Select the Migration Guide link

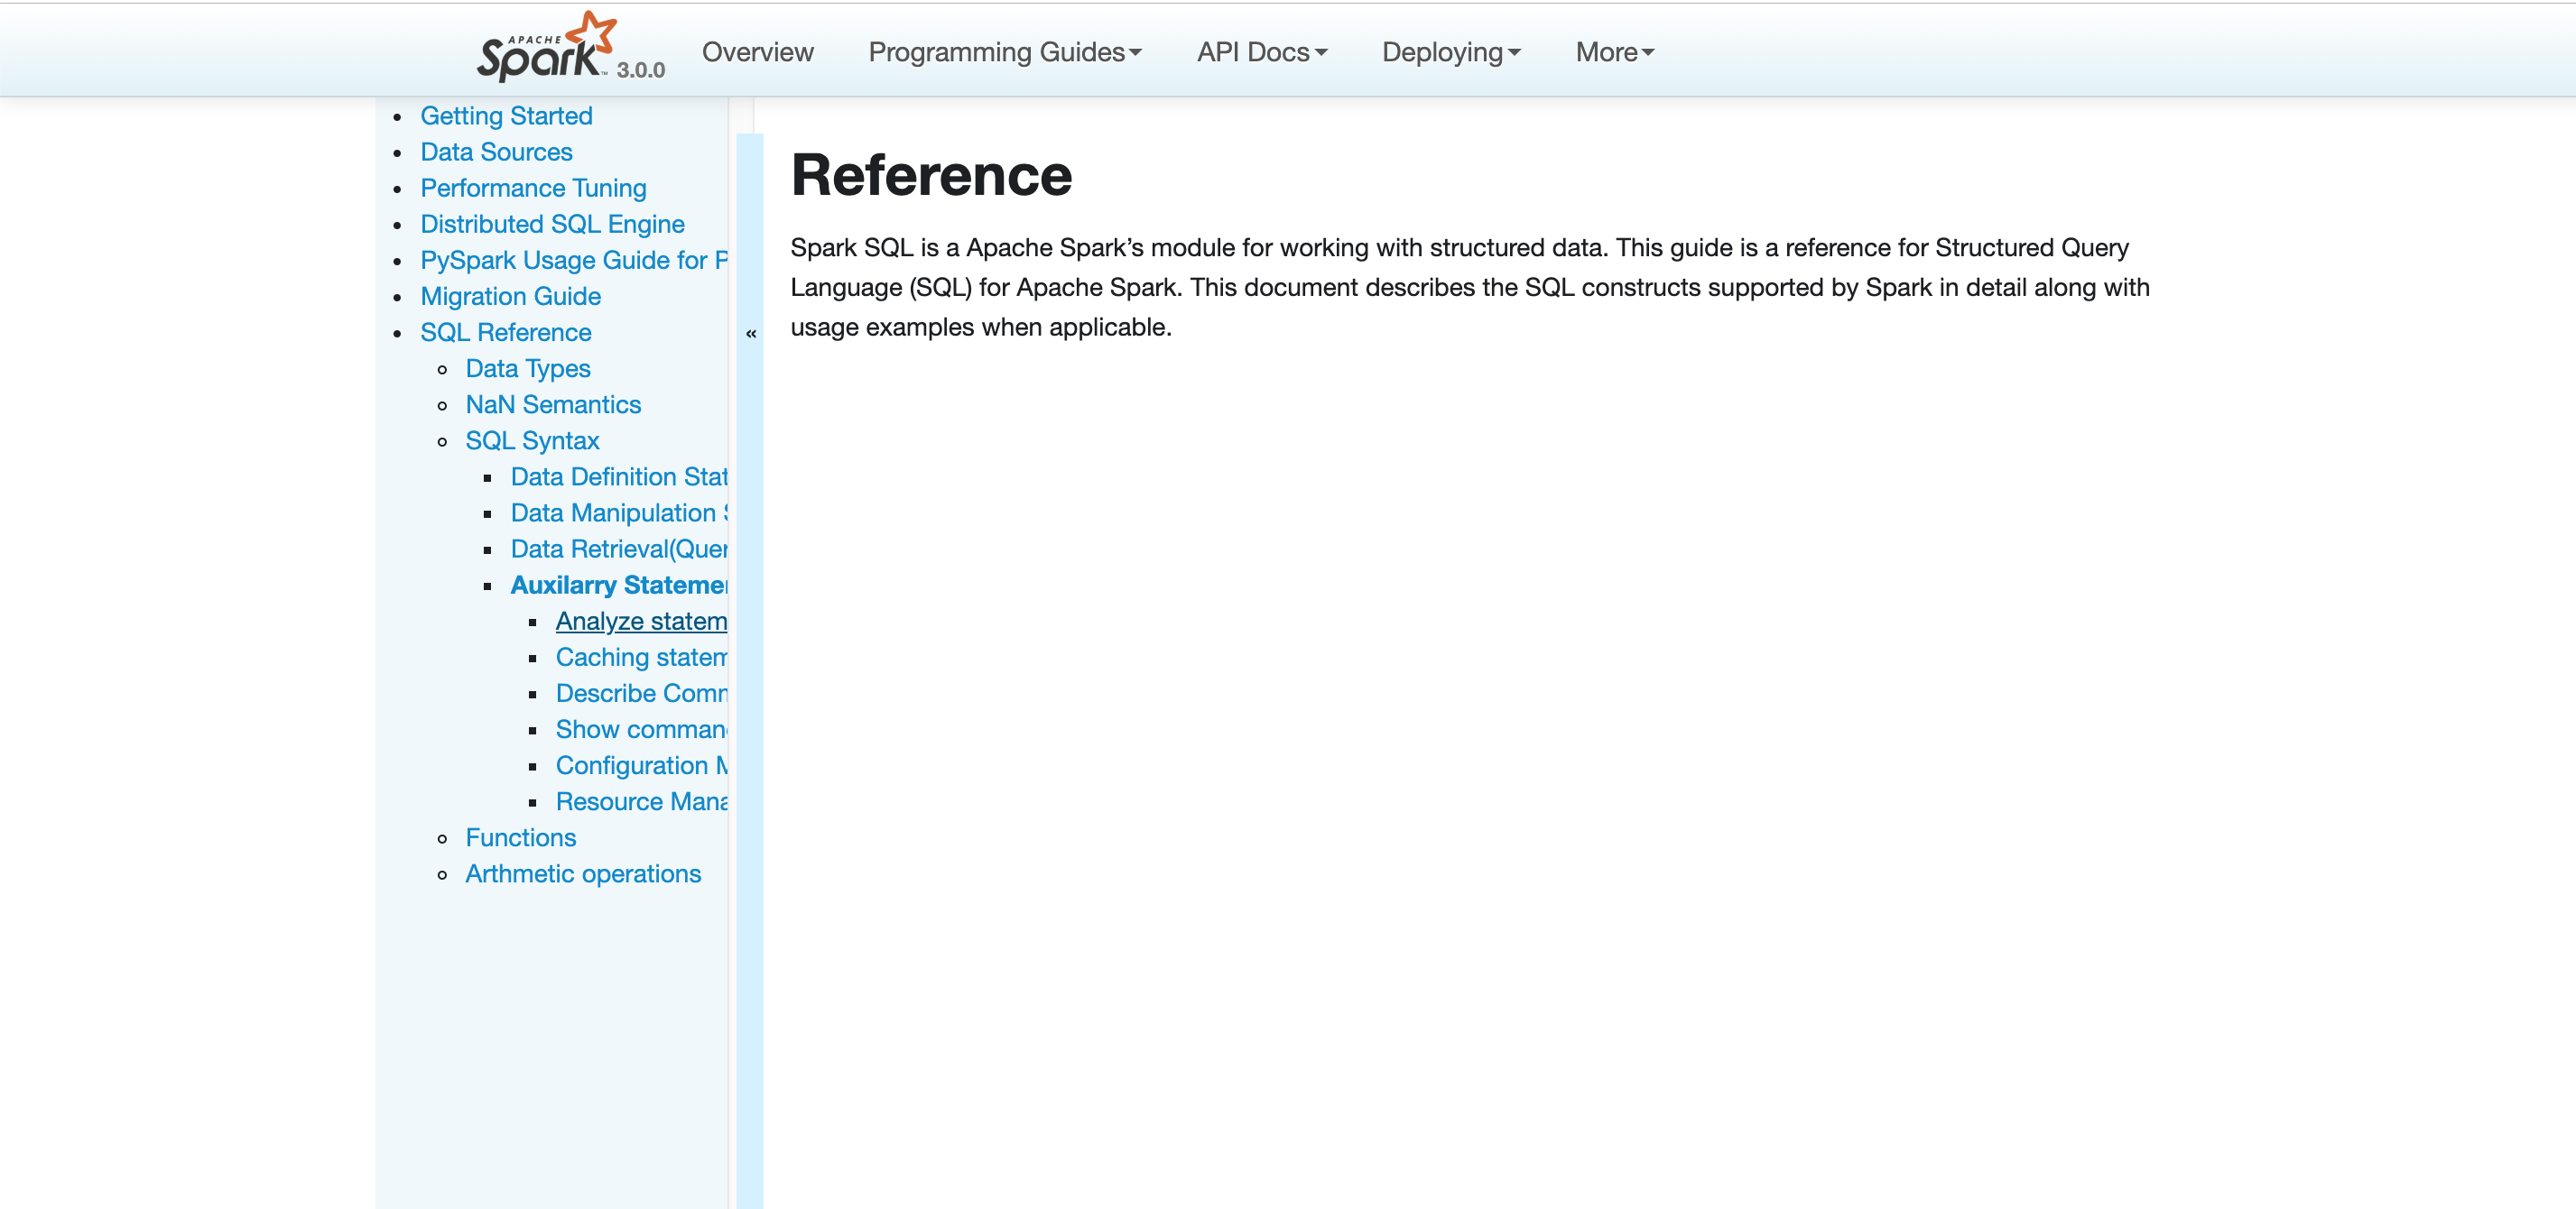pyautogui.click(x=510, y=296)
